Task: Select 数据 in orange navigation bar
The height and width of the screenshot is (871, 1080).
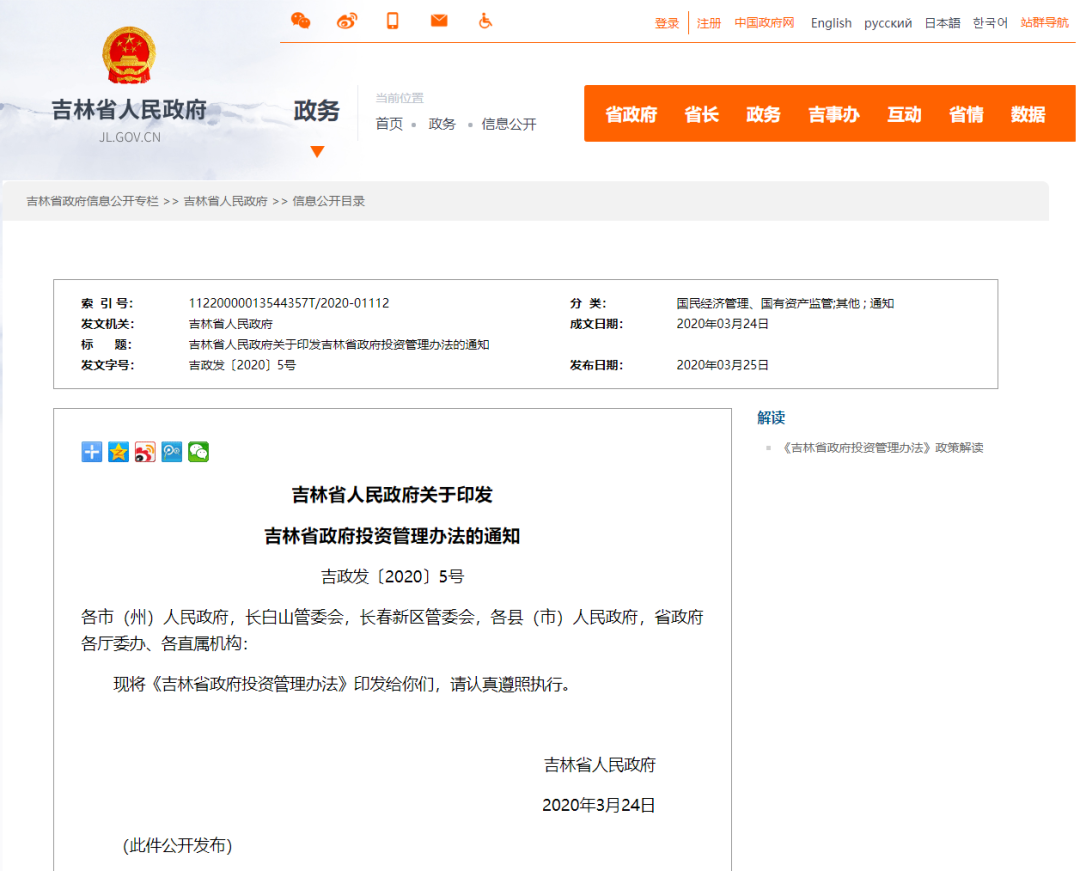Action: (x=1027, y=114)
